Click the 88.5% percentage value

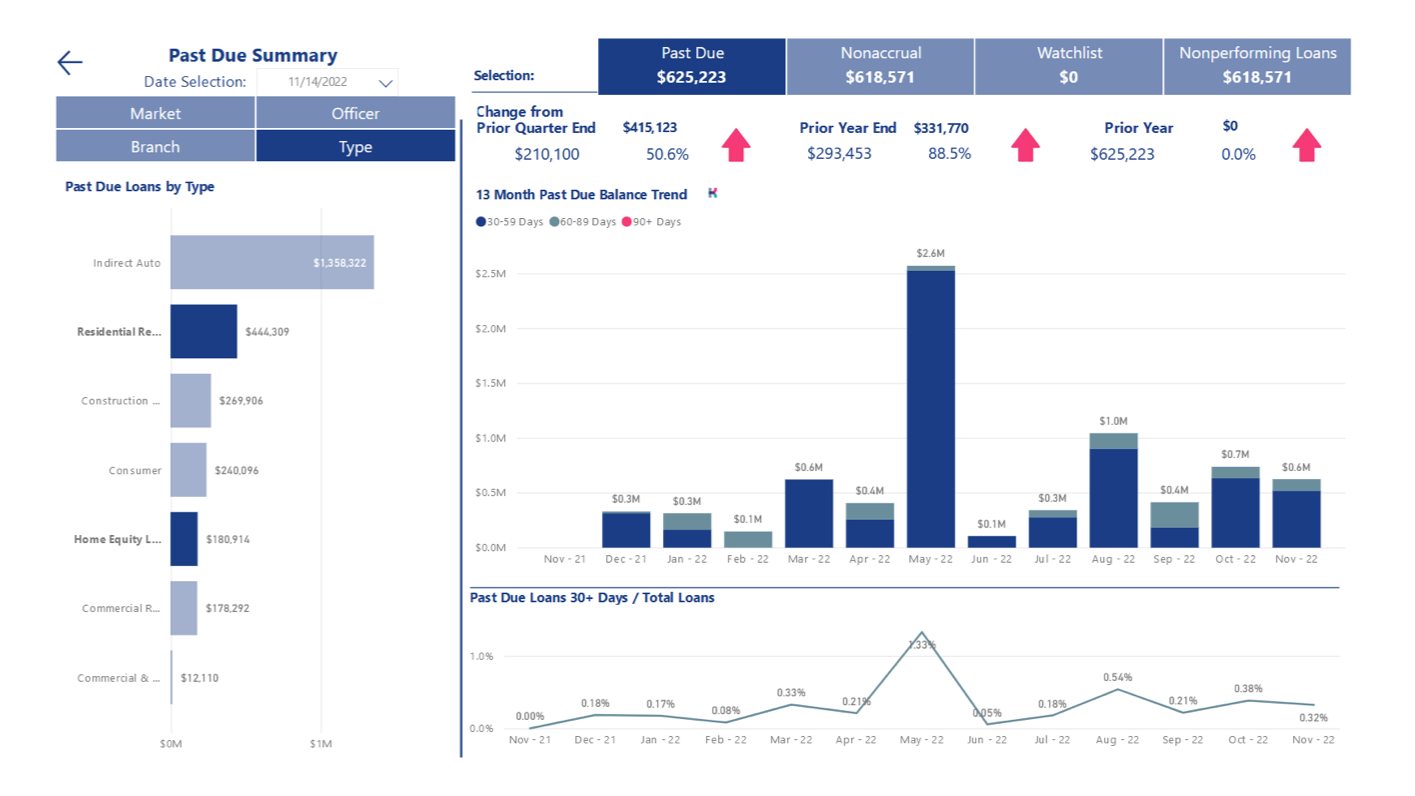(949, 154)
